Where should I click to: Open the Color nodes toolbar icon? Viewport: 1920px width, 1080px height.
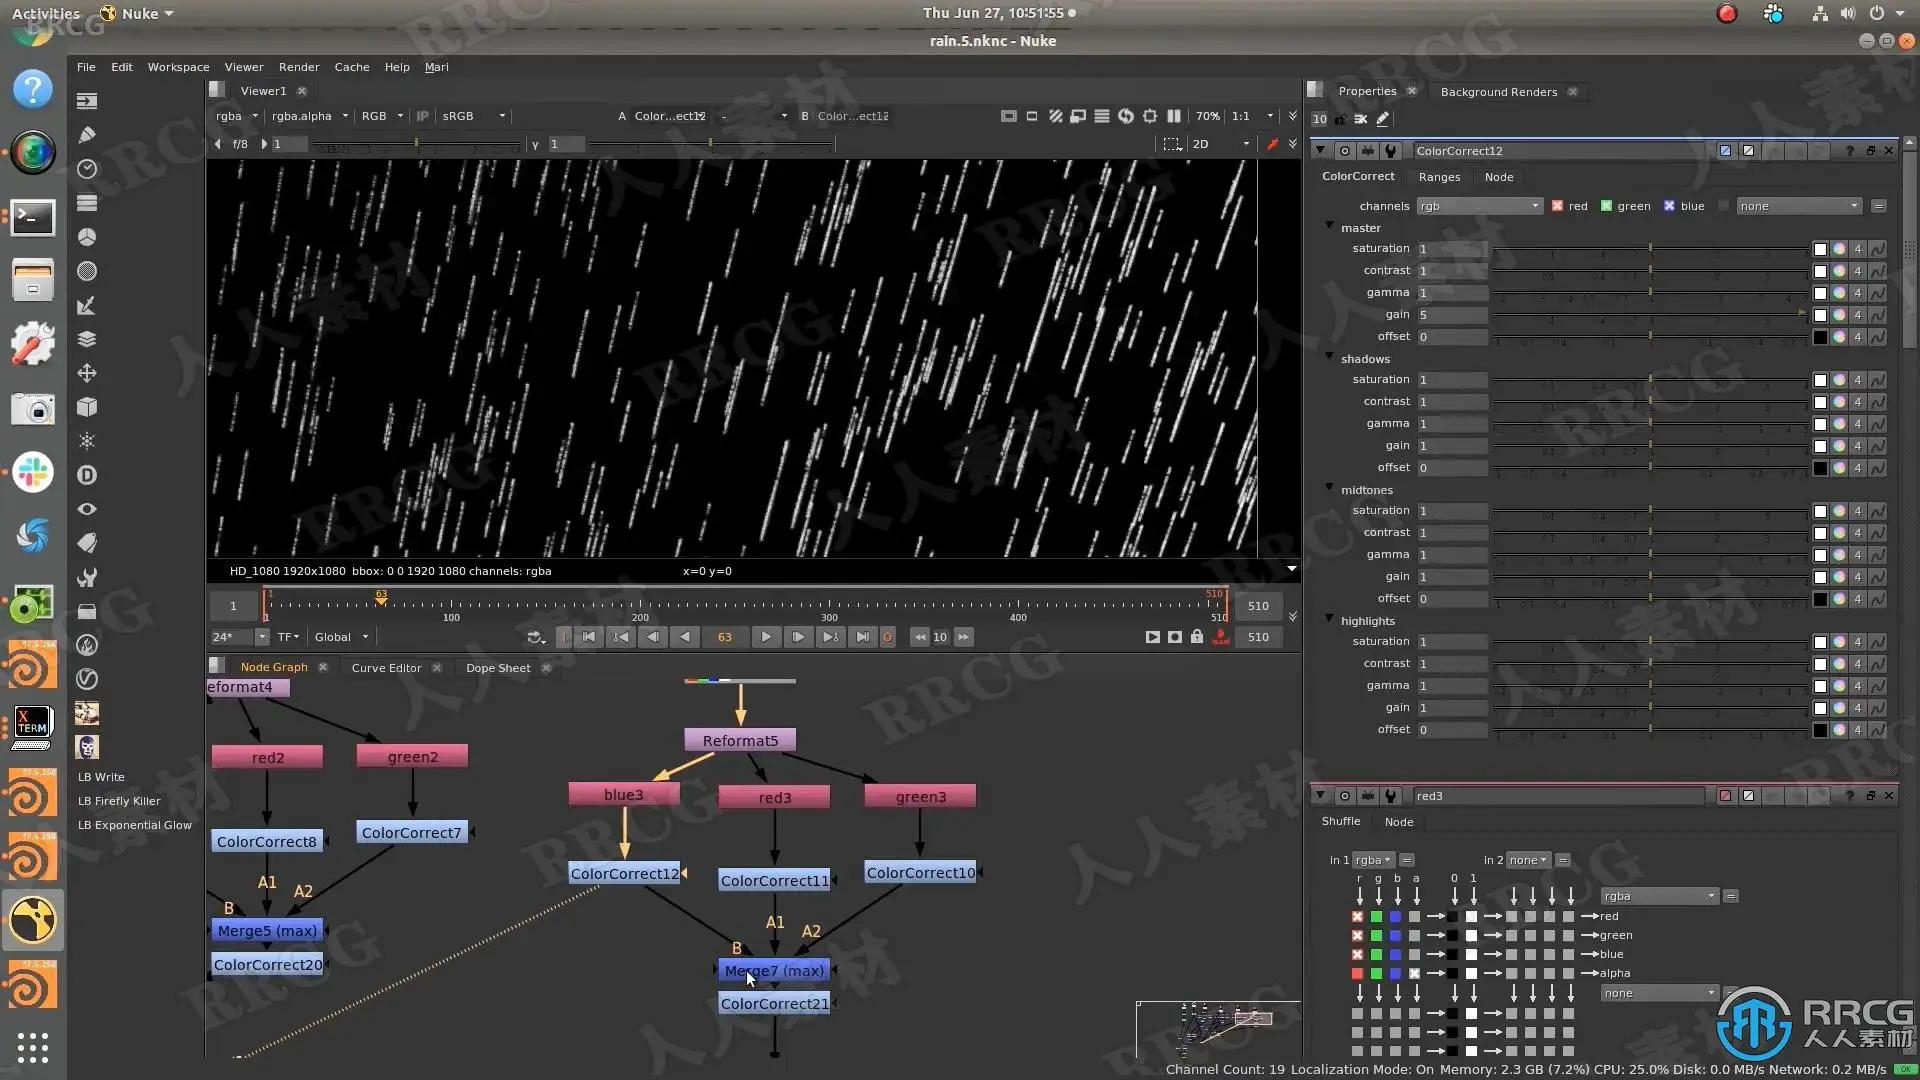coord(87,237)
